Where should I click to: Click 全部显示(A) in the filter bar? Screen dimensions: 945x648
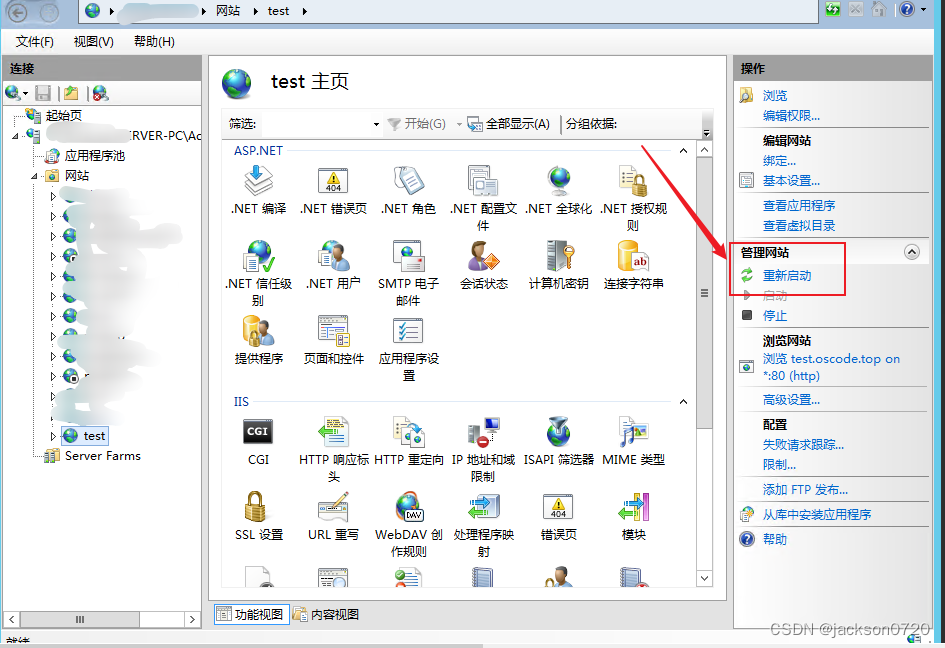pos(509,124)
